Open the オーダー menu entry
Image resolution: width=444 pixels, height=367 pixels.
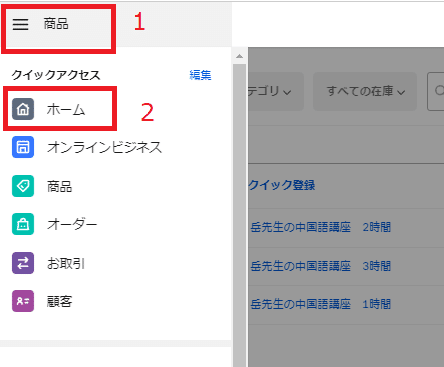(x=72, y=224)
